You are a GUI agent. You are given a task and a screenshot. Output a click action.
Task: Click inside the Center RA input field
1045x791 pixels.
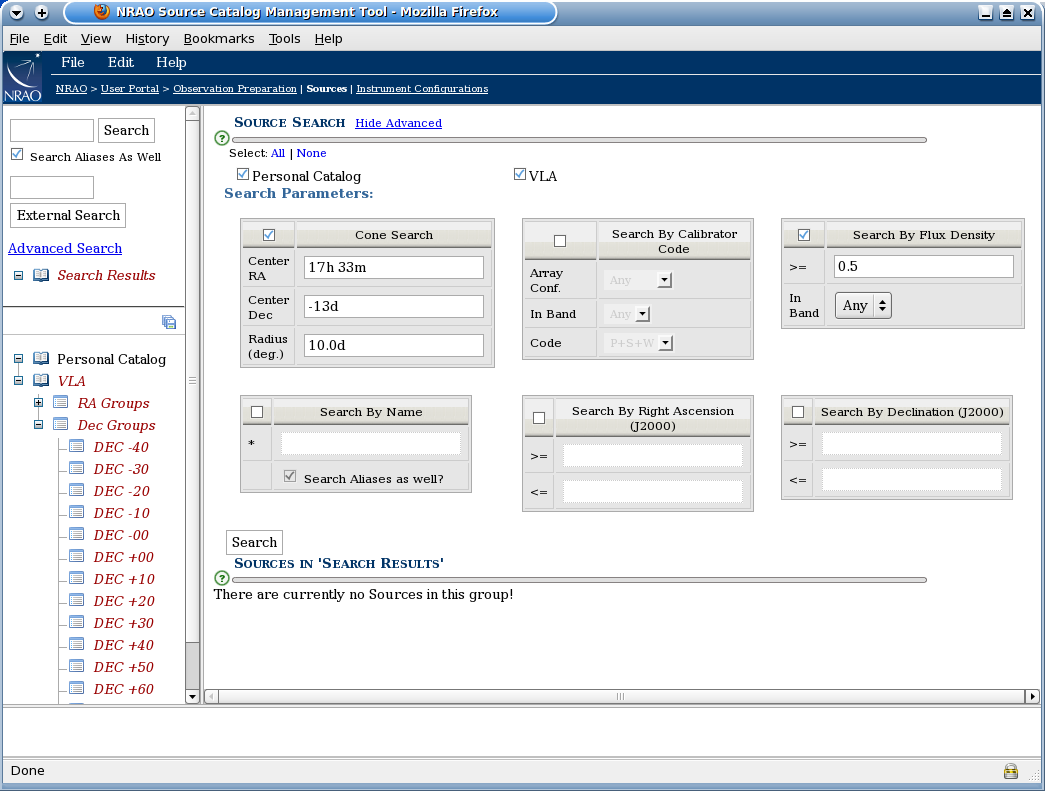pyautogui.click(x=393, y=267)
